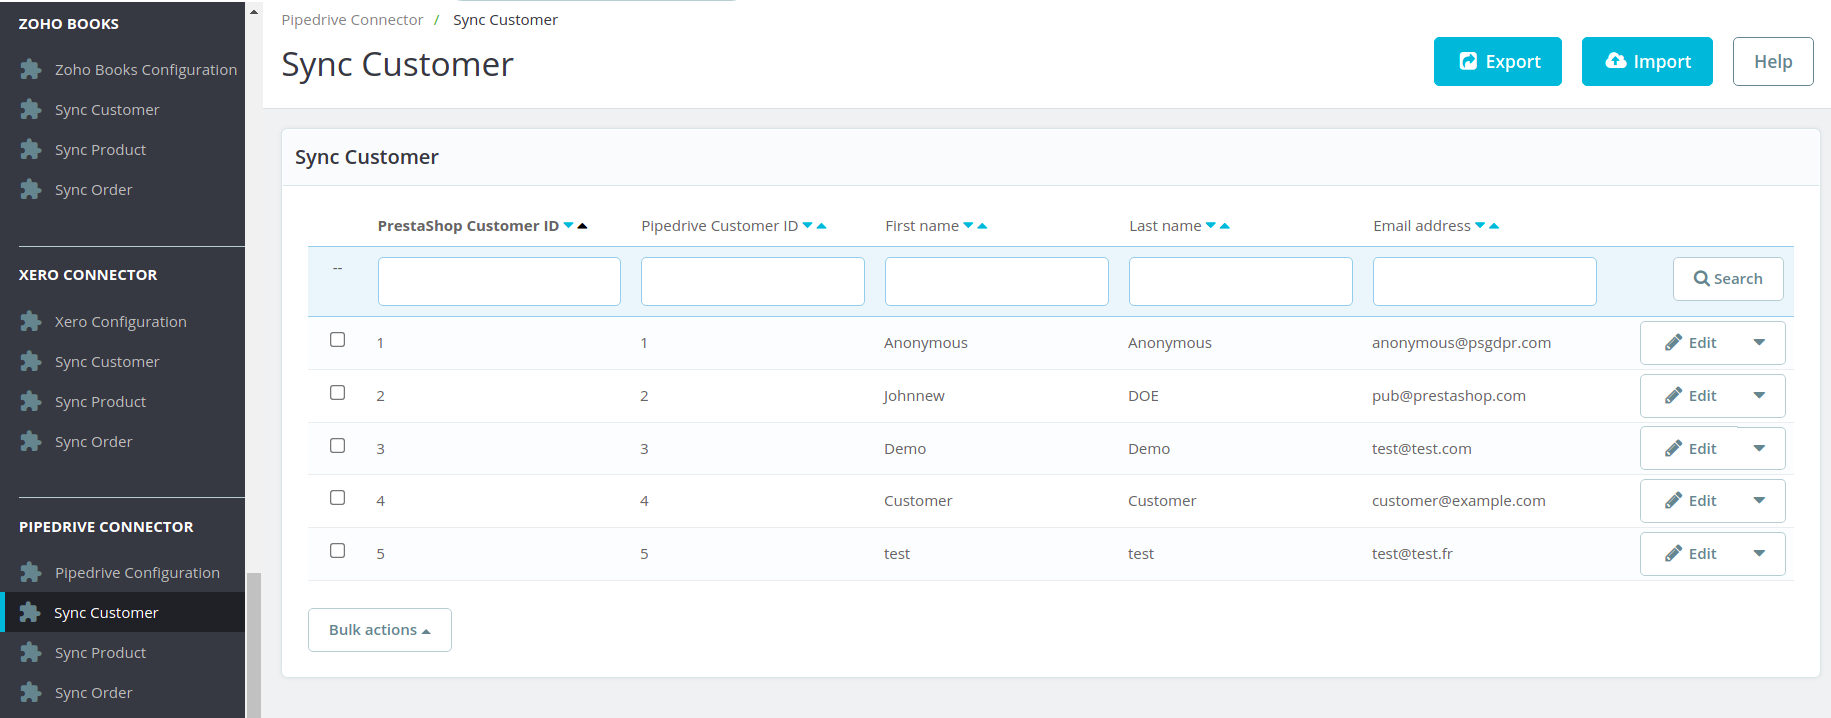Screen dimensions: 1831x718
Task: Open the Bulk actions dropdown
Action: pos(380,630)
